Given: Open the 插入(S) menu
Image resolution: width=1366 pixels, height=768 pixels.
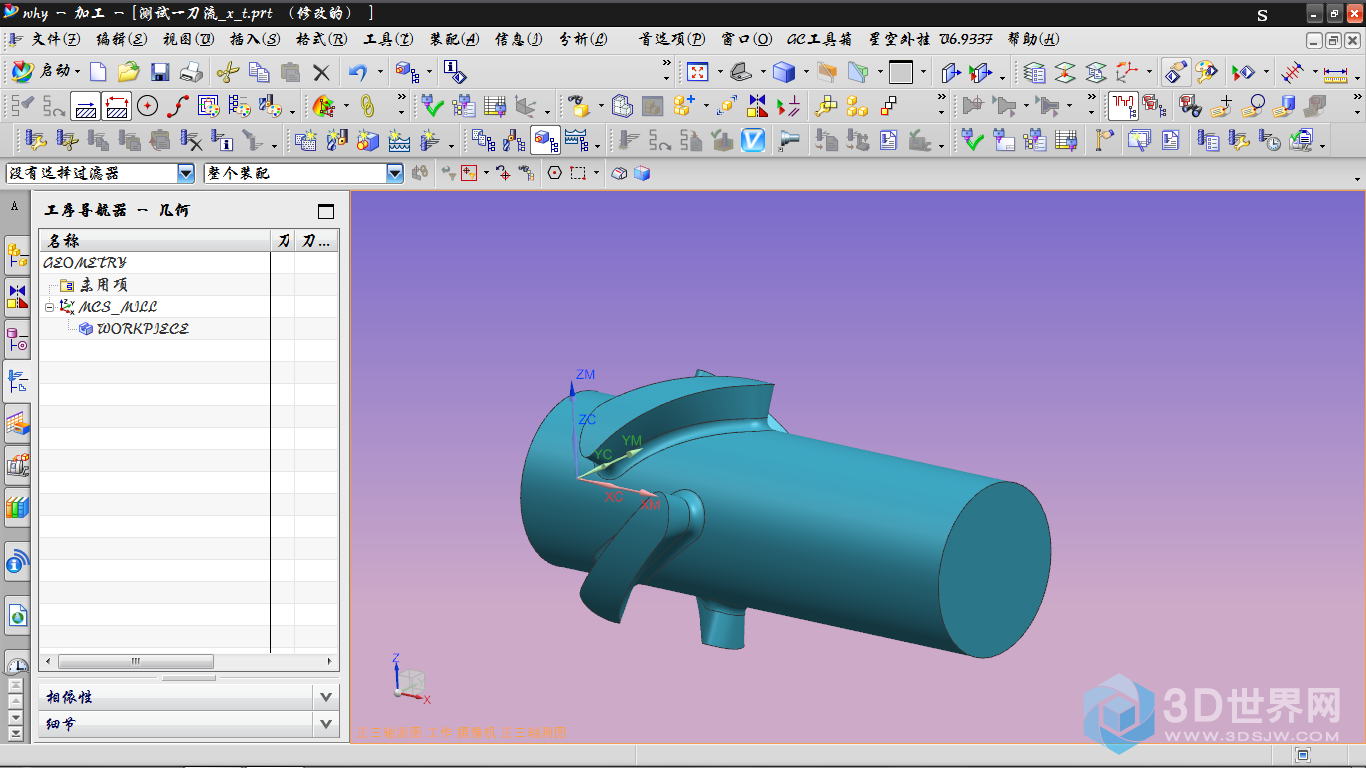Looking at the screenshot, I should 255,39.
